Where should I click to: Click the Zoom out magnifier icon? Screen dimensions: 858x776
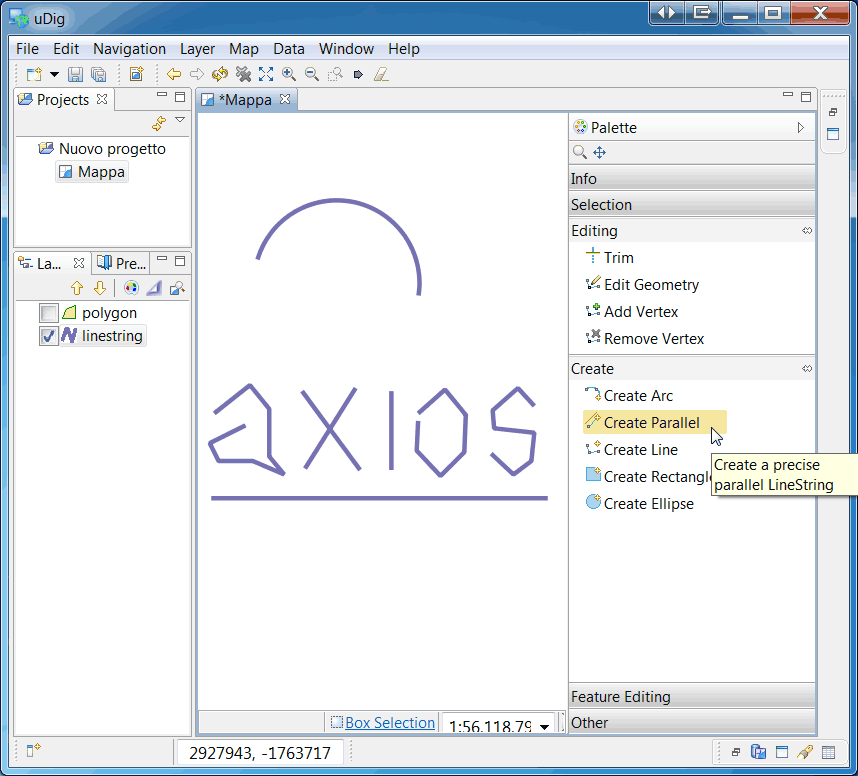point(312,74)
